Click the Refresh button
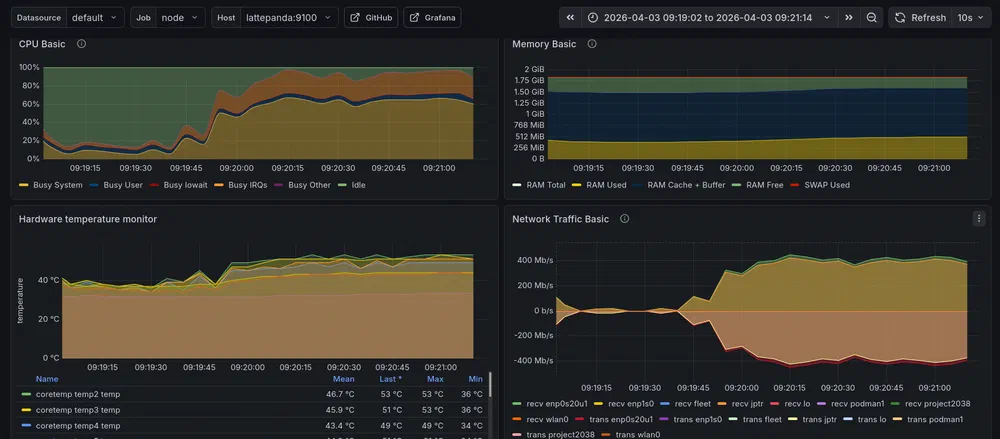This screenshot has width=1000, height=439. pos(920,18)
